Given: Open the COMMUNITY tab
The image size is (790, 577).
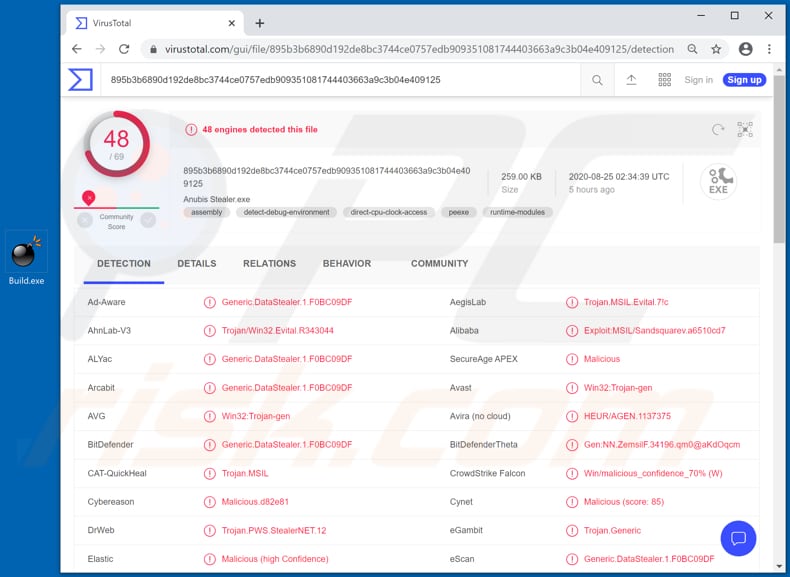Looking at the screenshot, I should 439,264.
